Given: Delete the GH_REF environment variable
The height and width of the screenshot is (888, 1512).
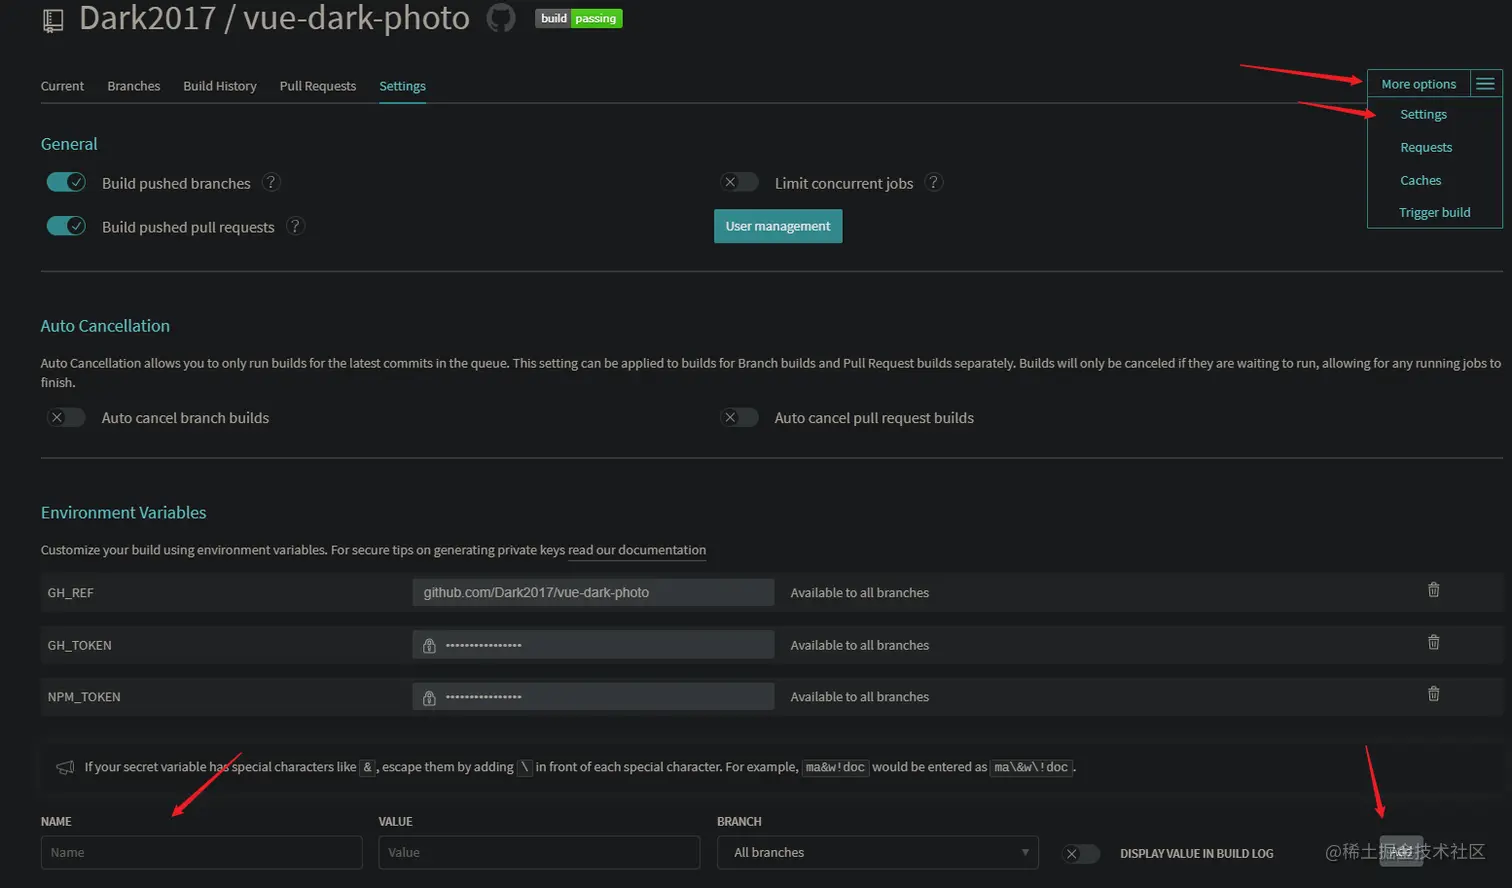Looking at the screenshot, I should pos(1433,590).
